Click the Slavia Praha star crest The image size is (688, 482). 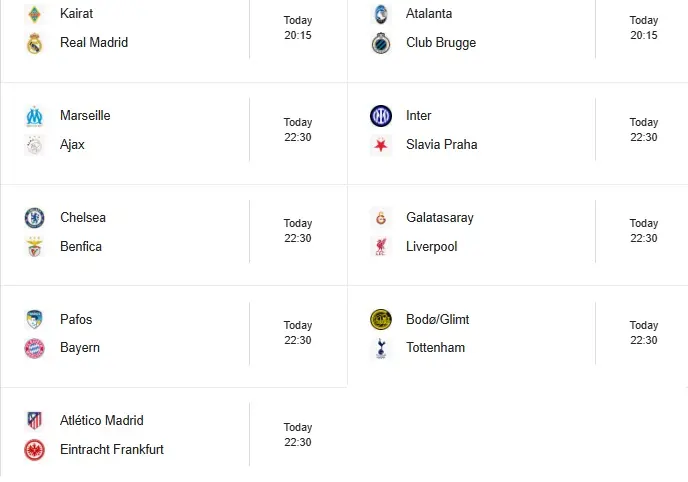381,145
